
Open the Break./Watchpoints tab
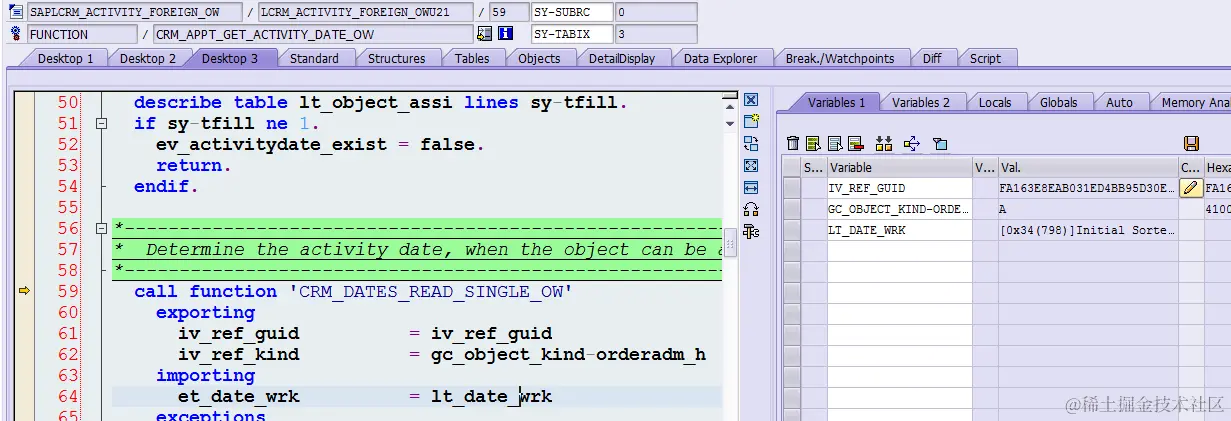(840, 58)
